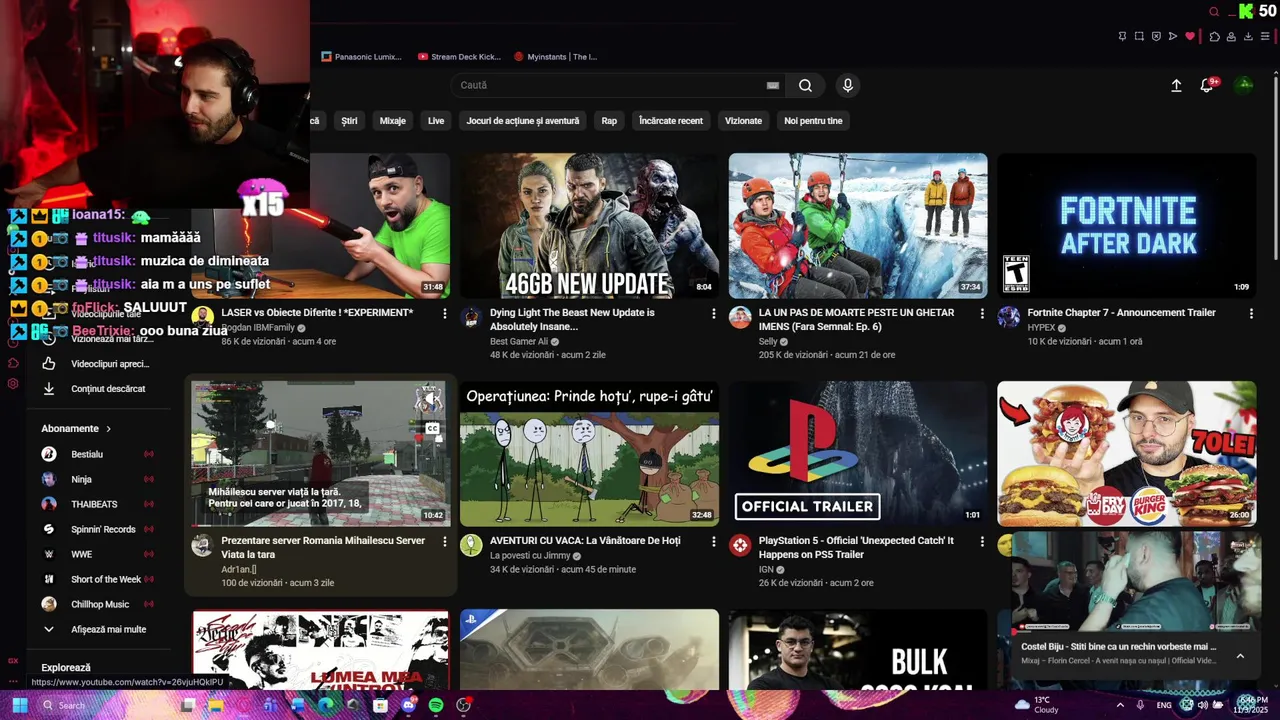Click the browser pinboard pin icon

[x=1122, y=37]
